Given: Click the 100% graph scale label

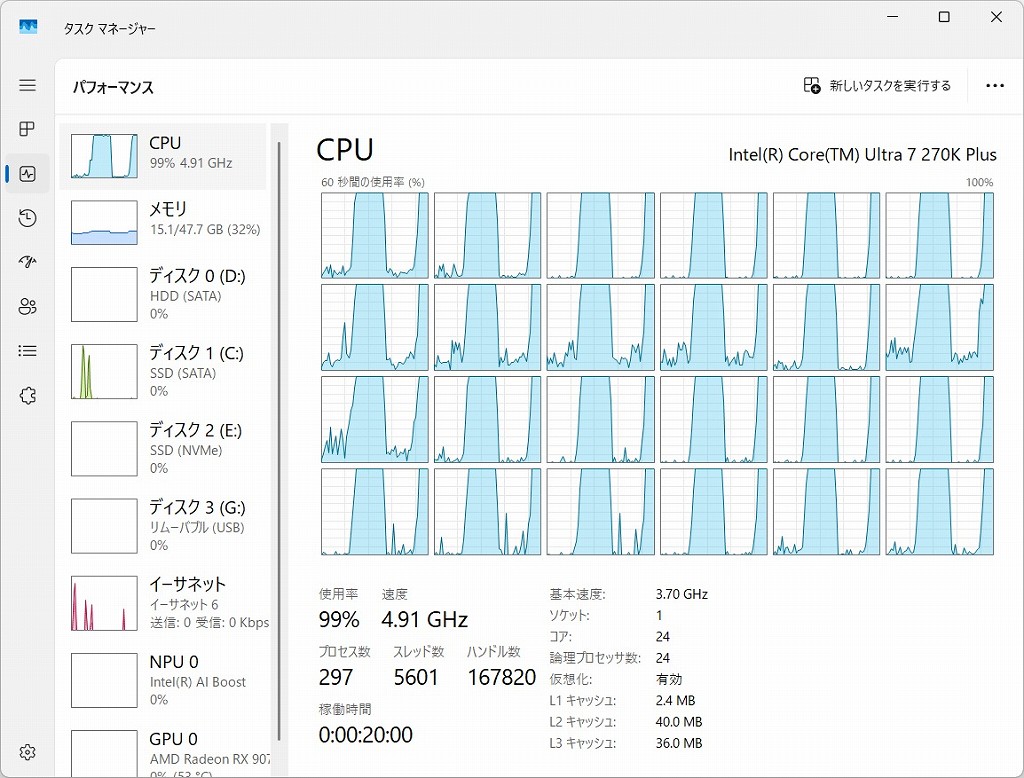Looking at the screenshot, I should pos(980,182).
